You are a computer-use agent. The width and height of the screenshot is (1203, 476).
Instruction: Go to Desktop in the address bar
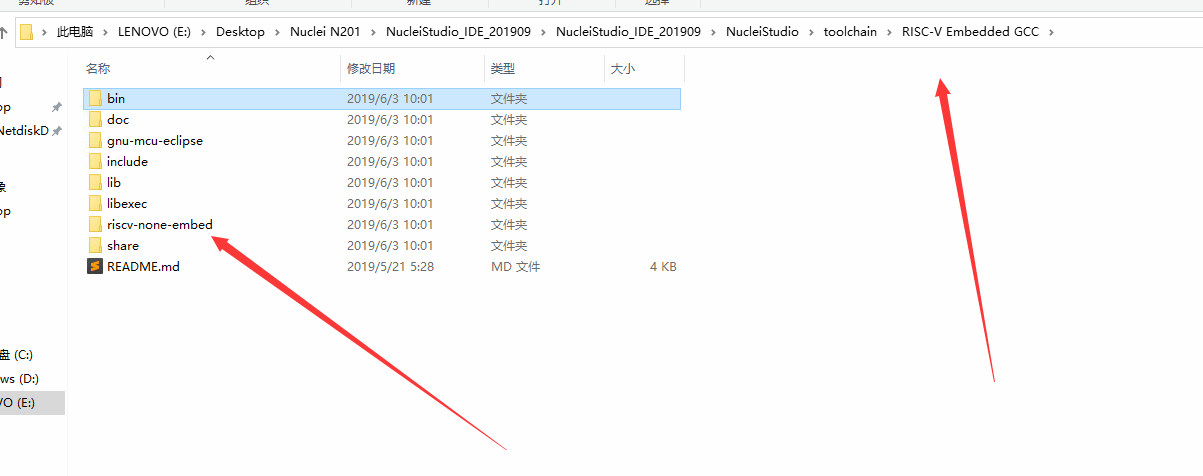click(240, 32)
